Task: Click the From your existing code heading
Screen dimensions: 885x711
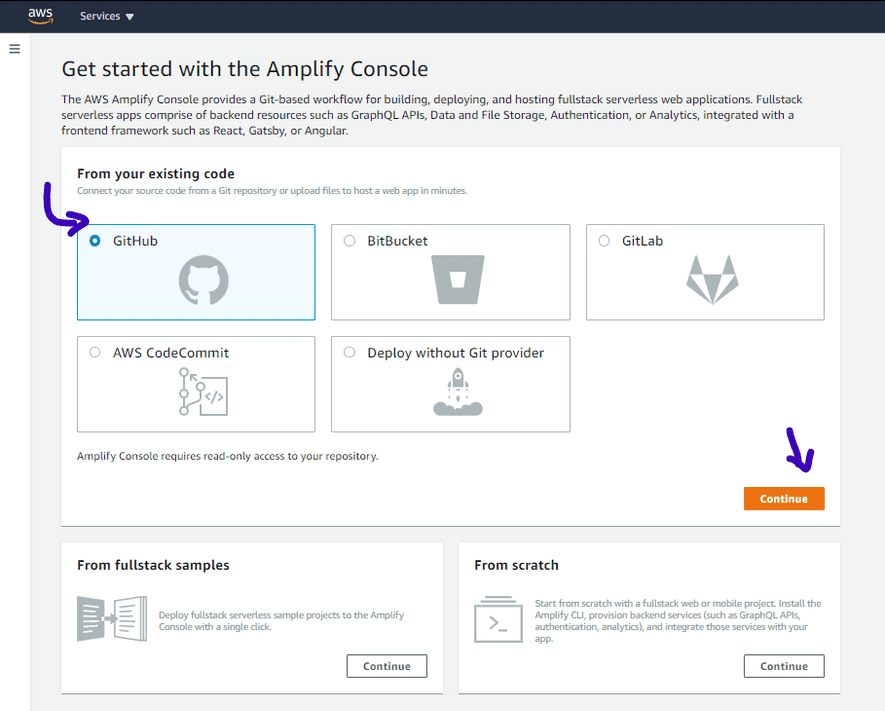Action: (x=156, y=174)
